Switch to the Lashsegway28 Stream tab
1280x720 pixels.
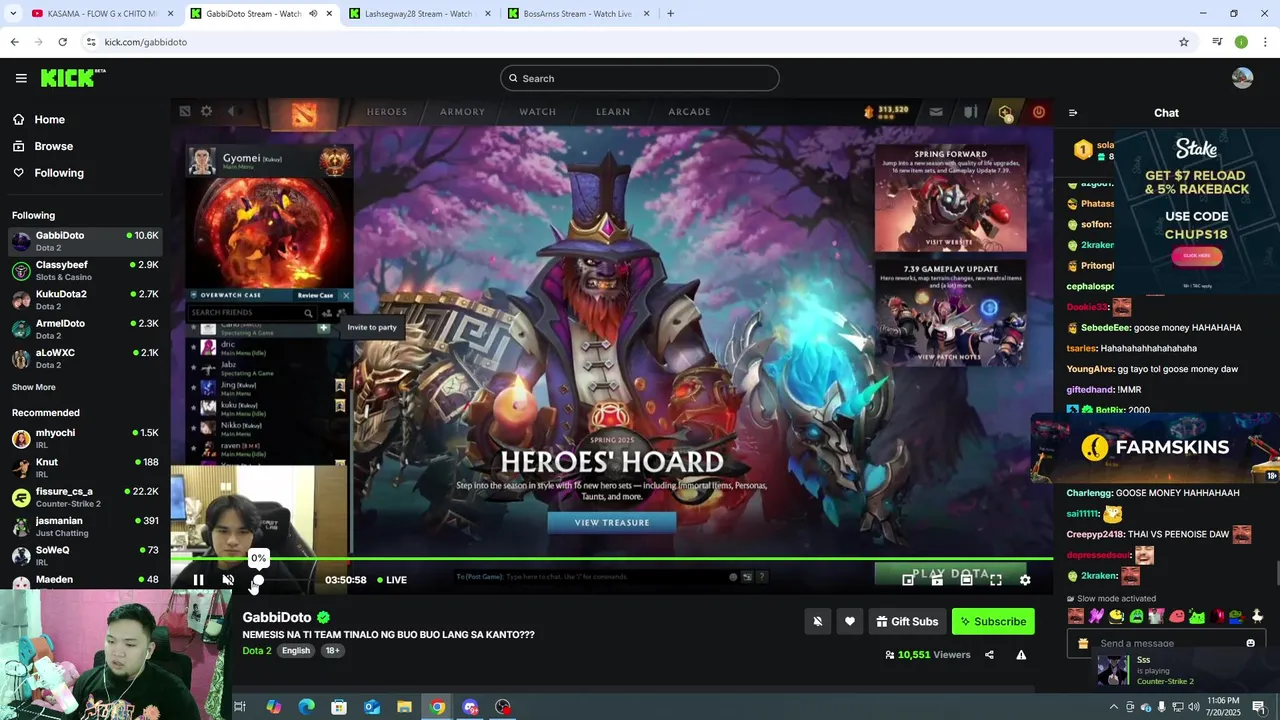[418, 14]
